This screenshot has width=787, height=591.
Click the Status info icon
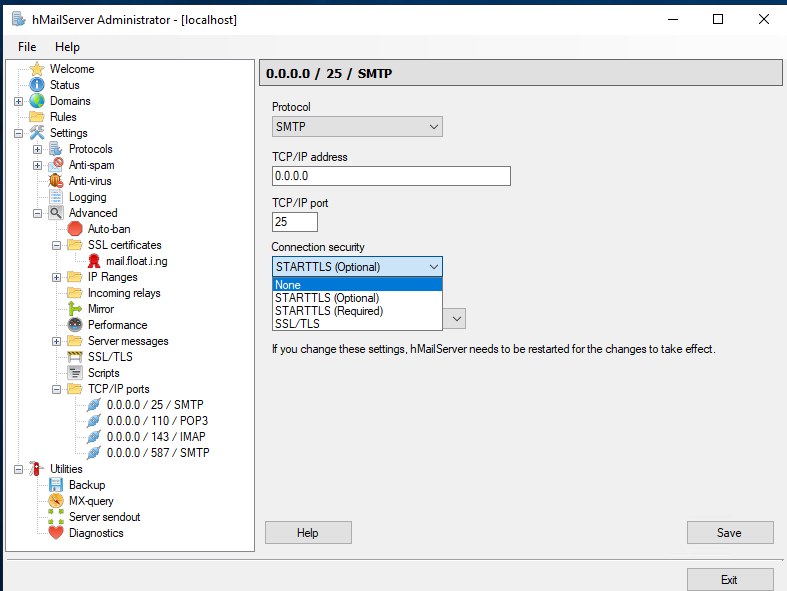click(x=37, y=85)
